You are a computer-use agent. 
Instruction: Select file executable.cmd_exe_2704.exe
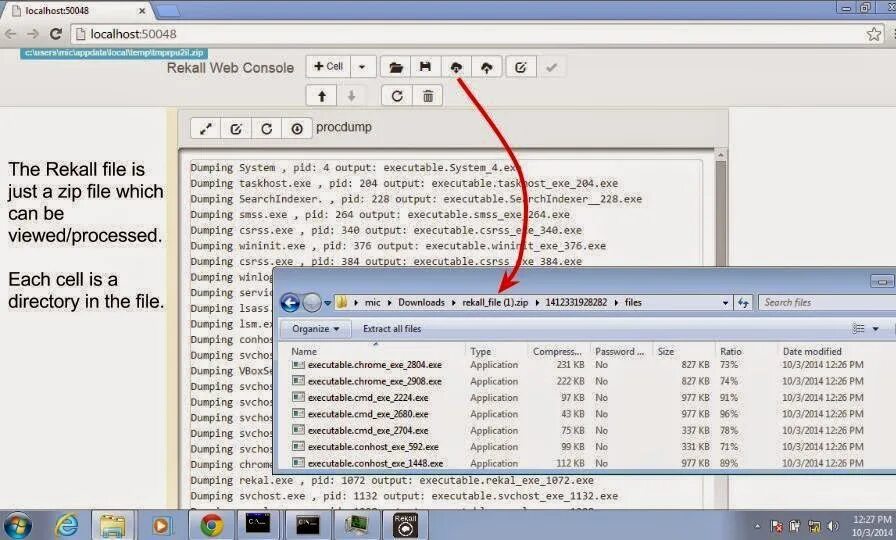[367, 431]
